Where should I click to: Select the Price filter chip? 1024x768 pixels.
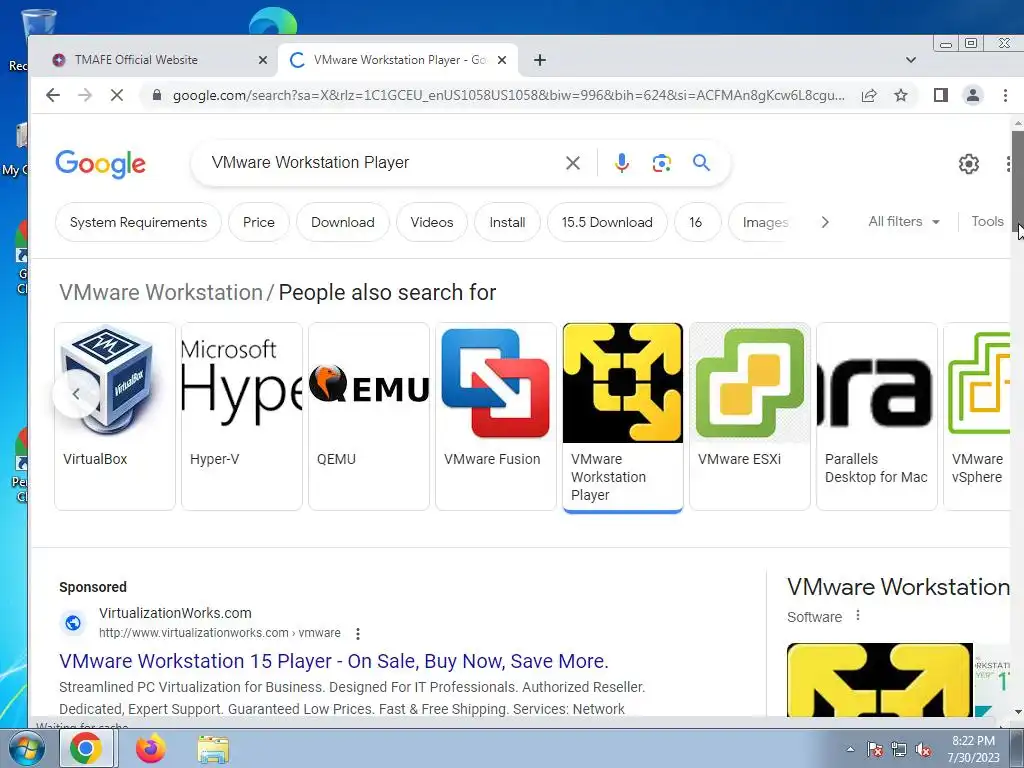(259, 222)
